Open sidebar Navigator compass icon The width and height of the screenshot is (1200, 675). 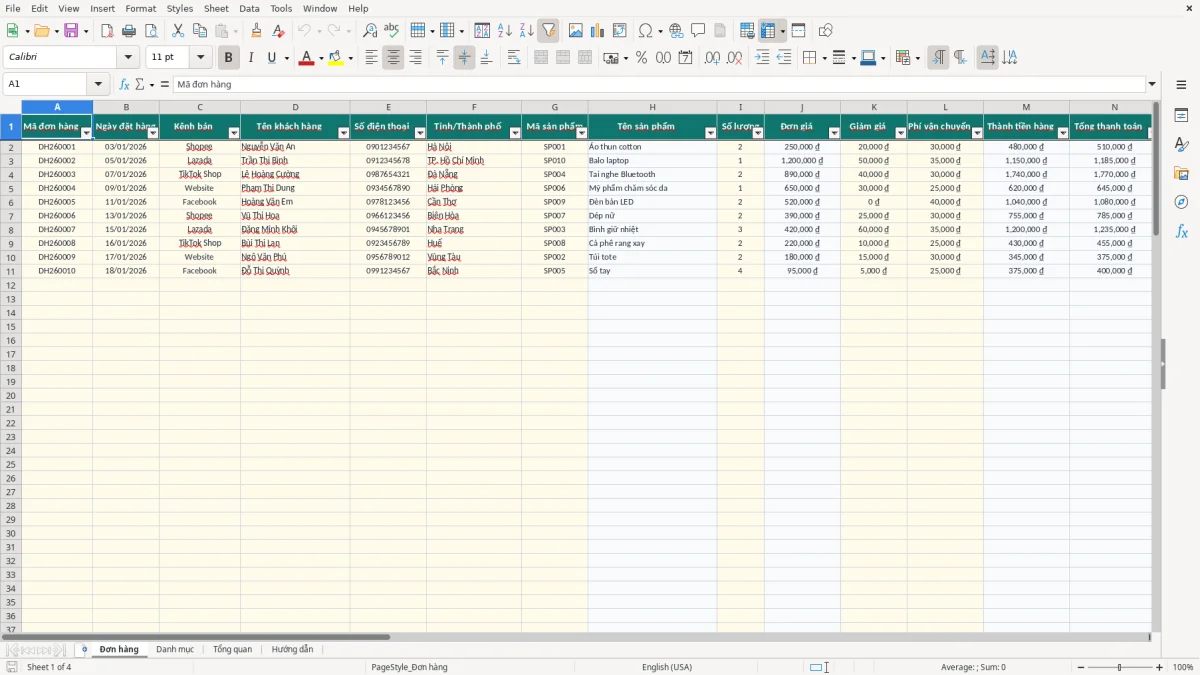point(1181,202)
